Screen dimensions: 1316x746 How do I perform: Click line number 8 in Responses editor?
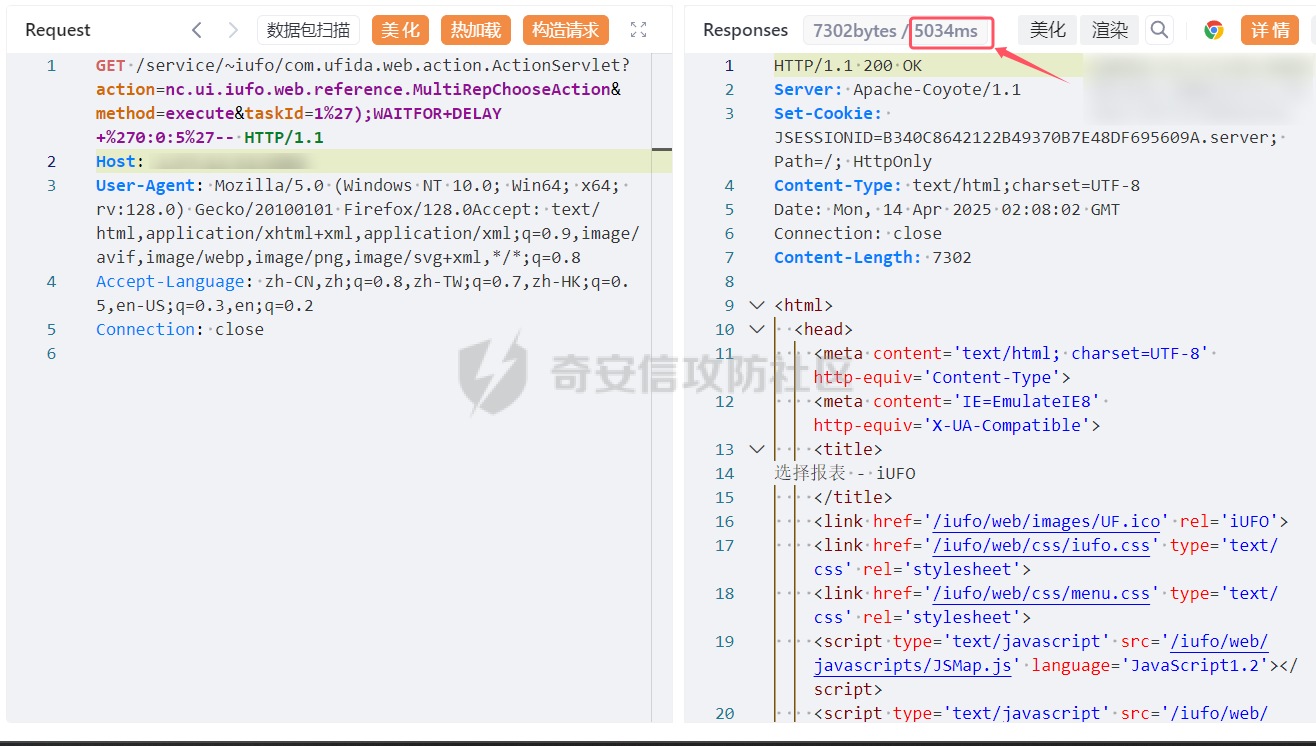pyautogui.click(x=729, y=281)
